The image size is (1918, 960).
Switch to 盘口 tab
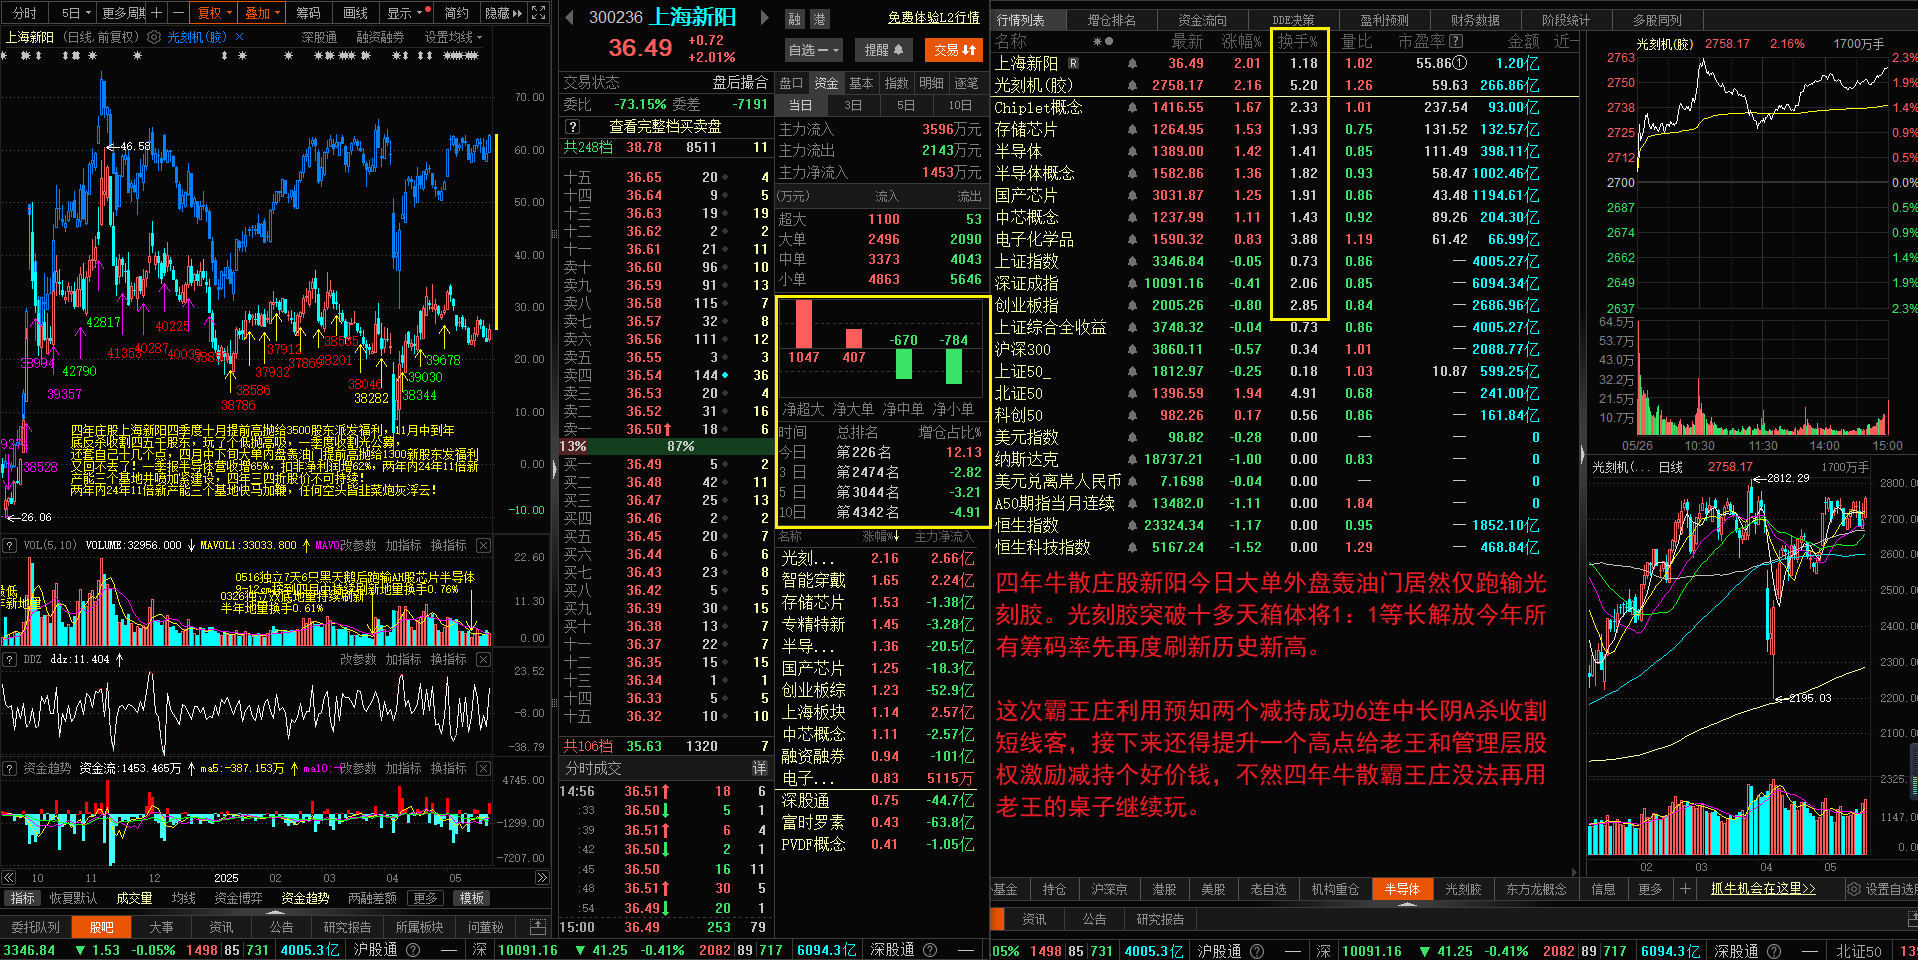791,83
